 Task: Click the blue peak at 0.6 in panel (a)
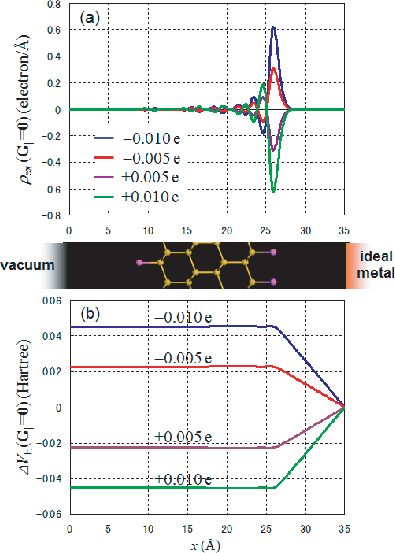point(273,28)
